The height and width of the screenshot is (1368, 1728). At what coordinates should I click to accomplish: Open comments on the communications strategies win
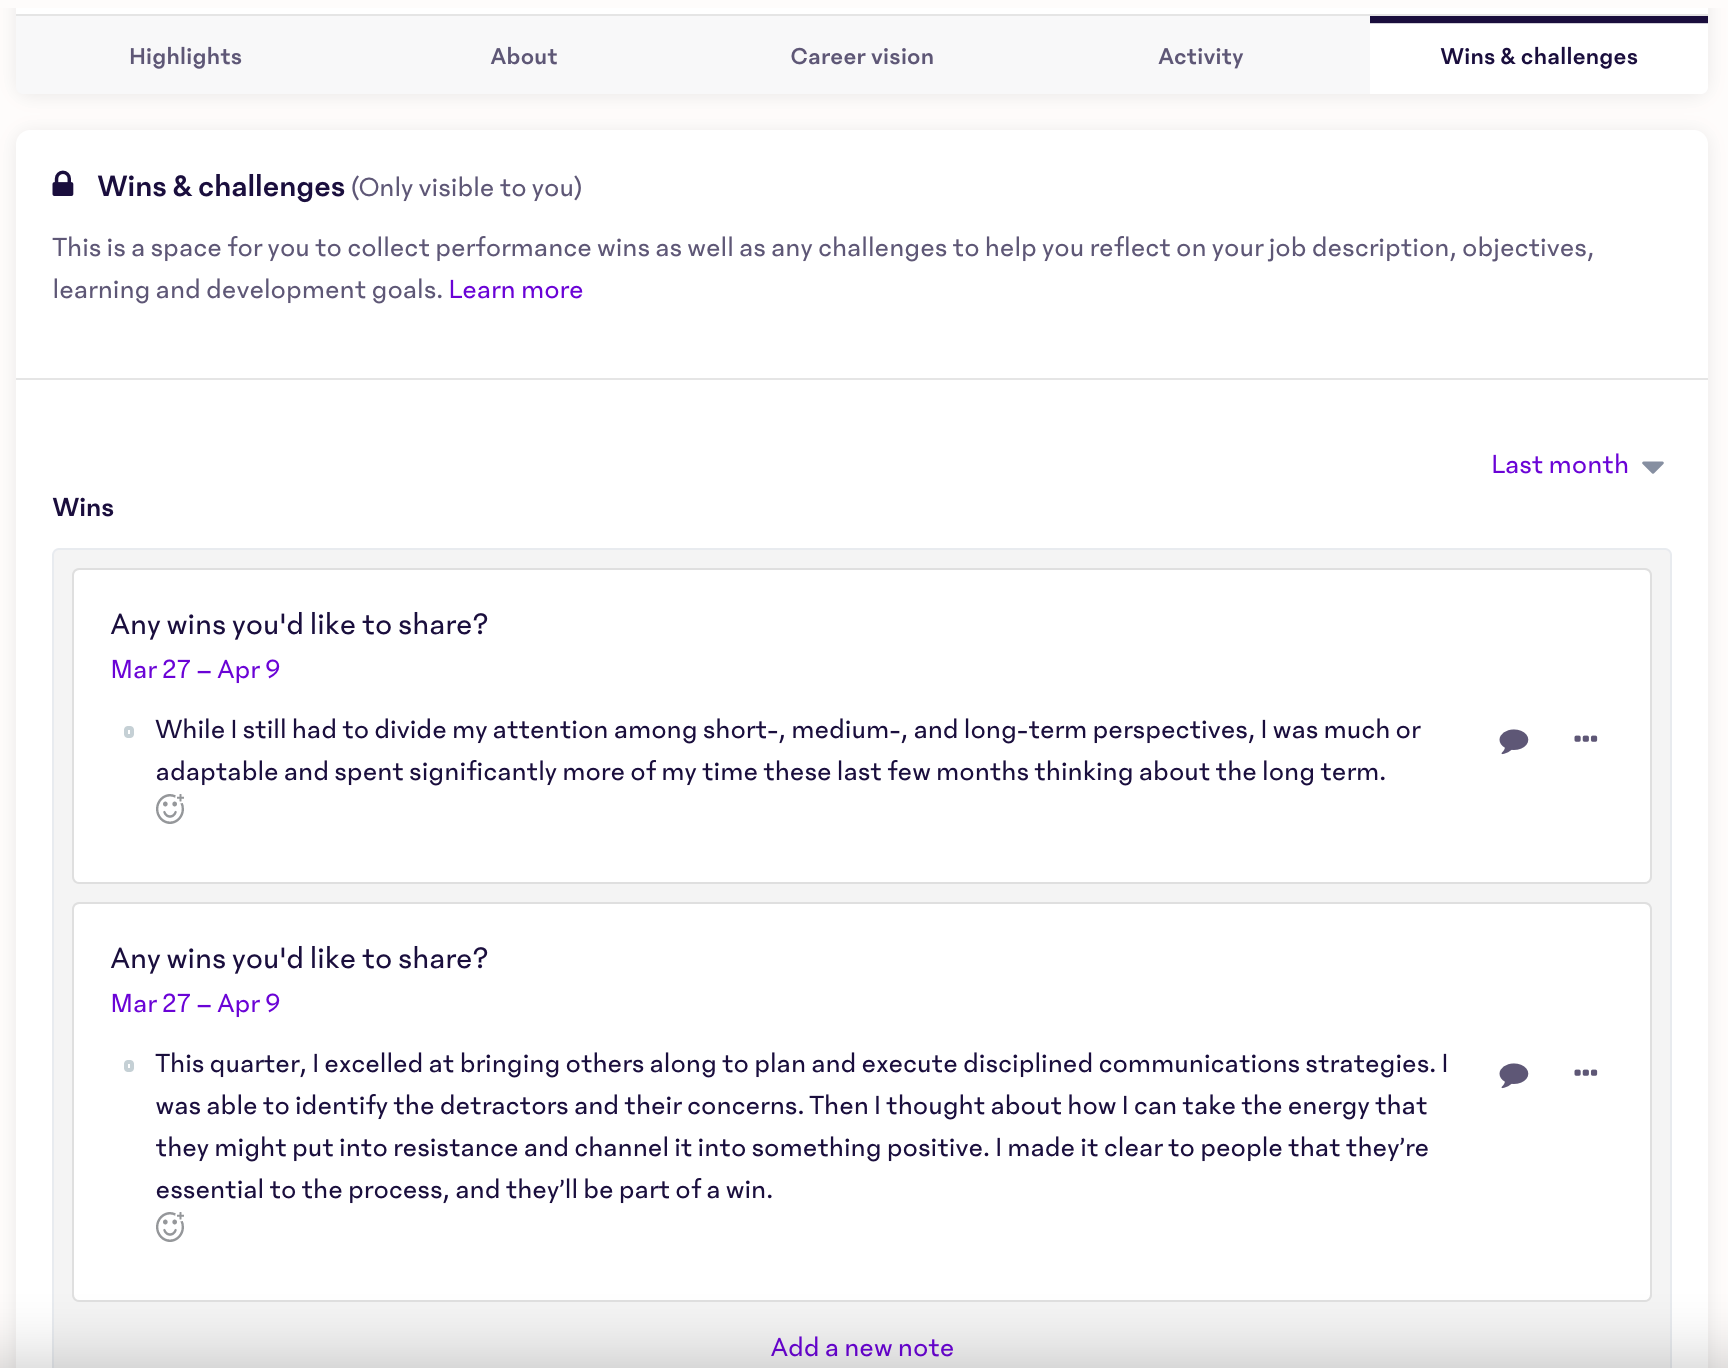coord(1513,1074)
